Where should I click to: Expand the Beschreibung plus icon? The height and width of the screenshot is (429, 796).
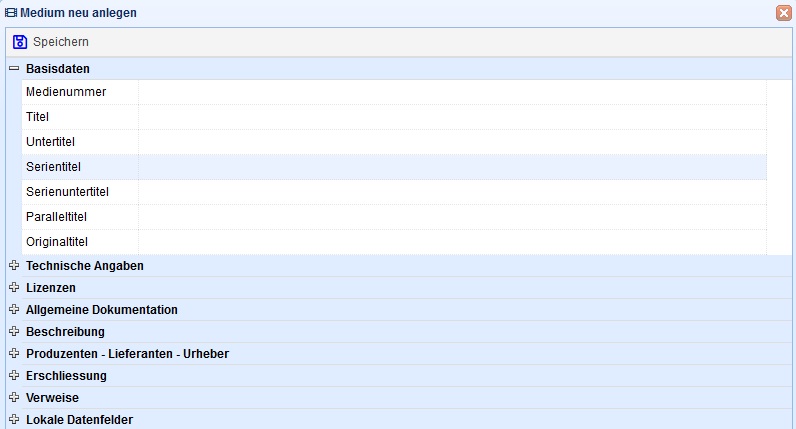click(x=14, y=331)
